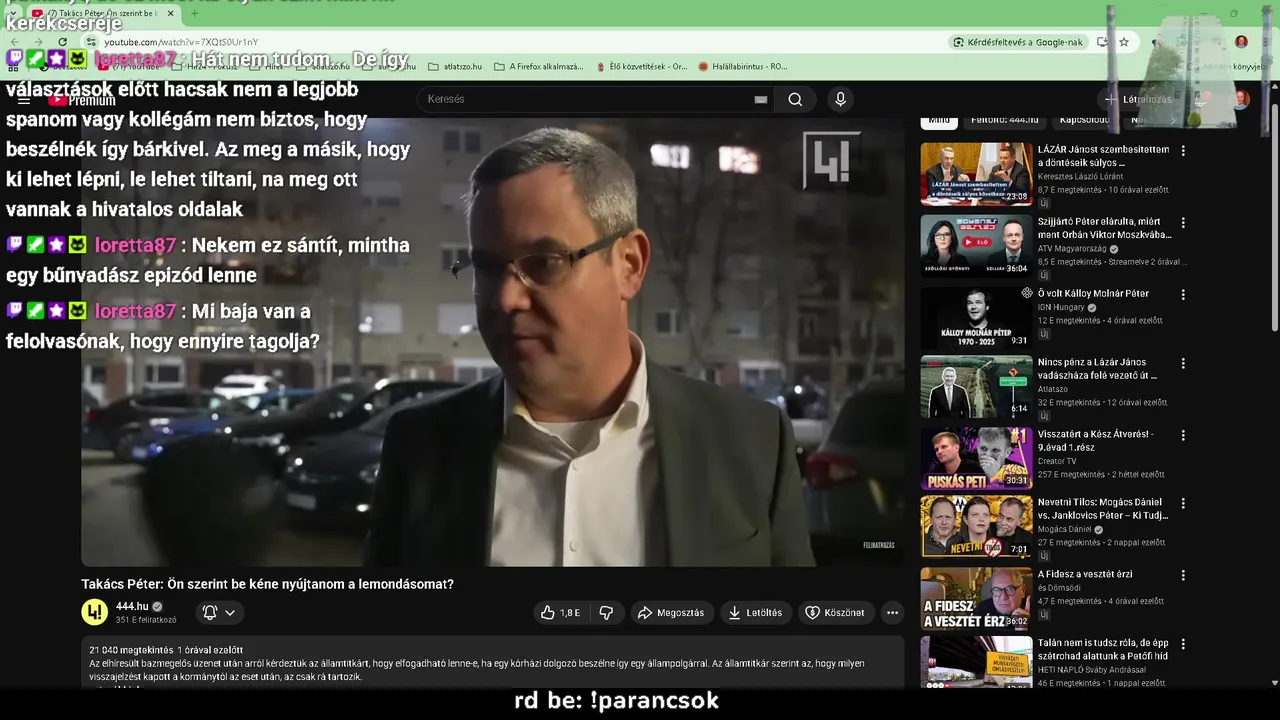Select the Kapcsolódó filter chip
The width and height of the screenshot is (1280, 720).
point(1084,121)
